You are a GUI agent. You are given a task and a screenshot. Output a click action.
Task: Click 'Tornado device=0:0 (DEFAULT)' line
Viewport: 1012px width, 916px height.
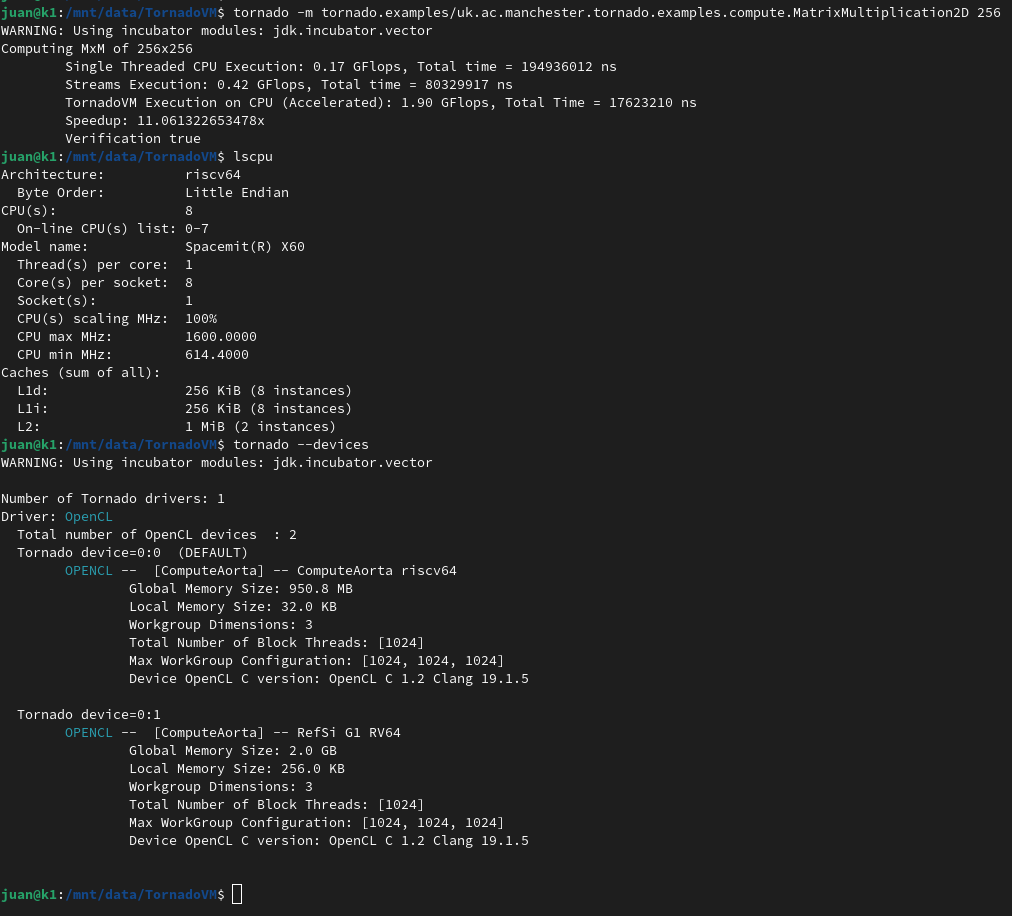pyautogui.click(x=132, y=553)
